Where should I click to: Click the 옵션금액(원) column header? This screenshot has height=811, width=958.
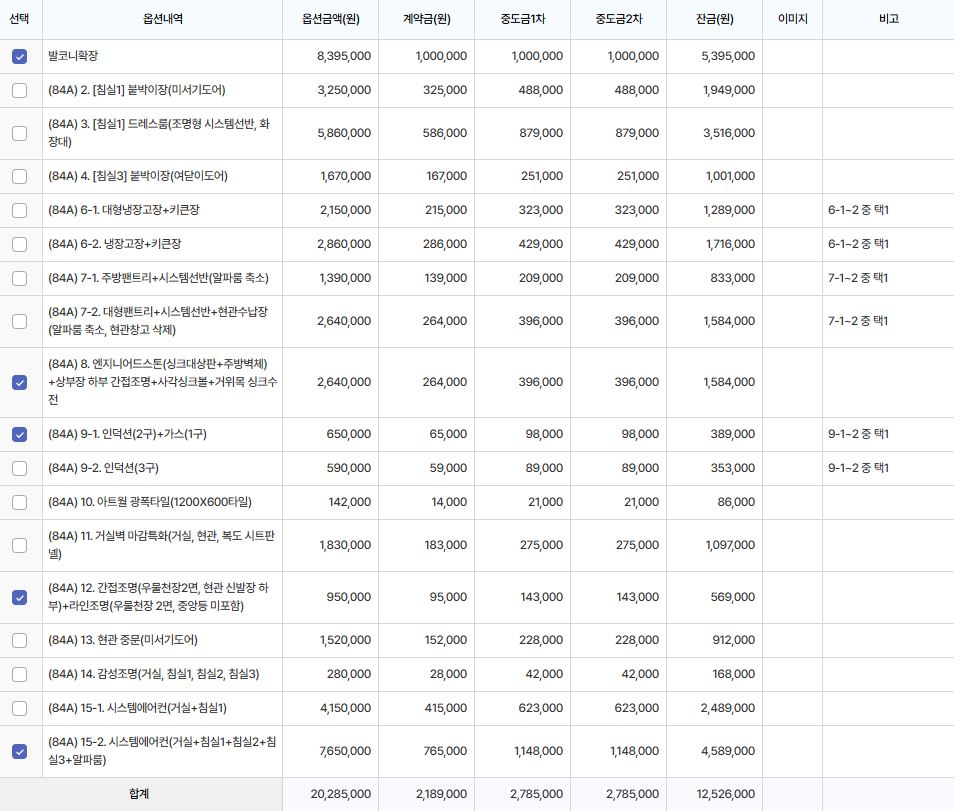tap(331, 19)
